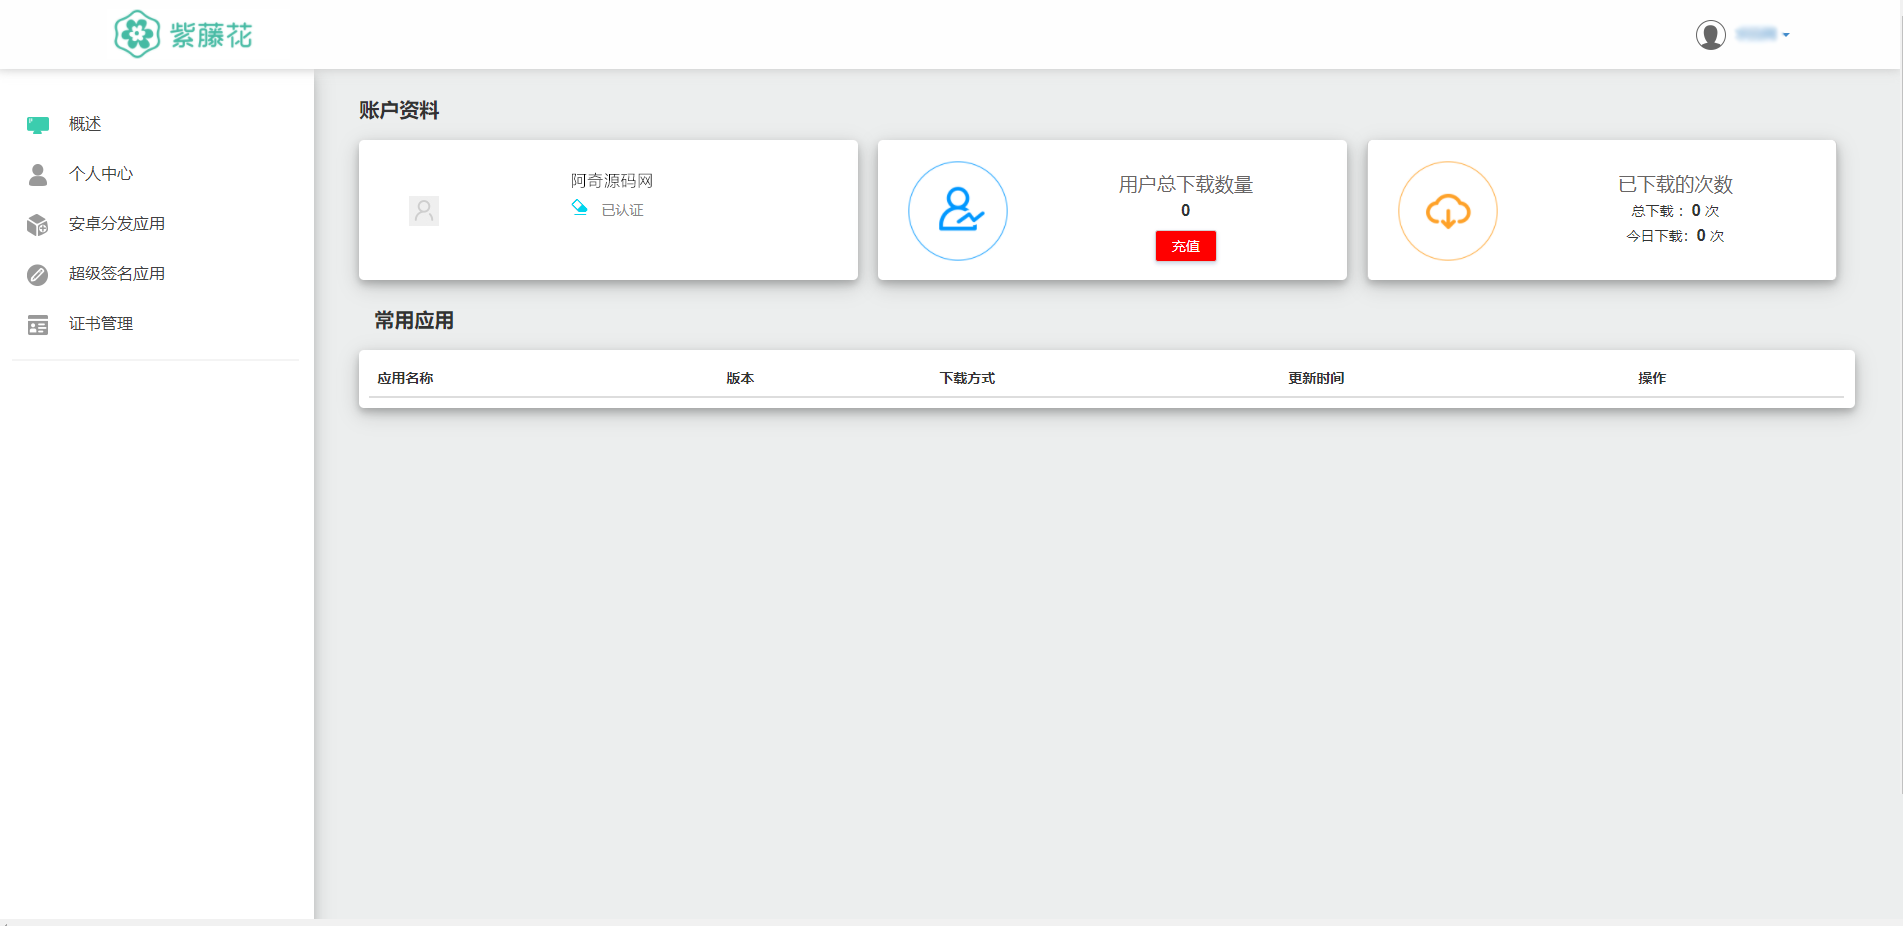
Task: Click the 个人中心 person icon
Action: point(38,175)
